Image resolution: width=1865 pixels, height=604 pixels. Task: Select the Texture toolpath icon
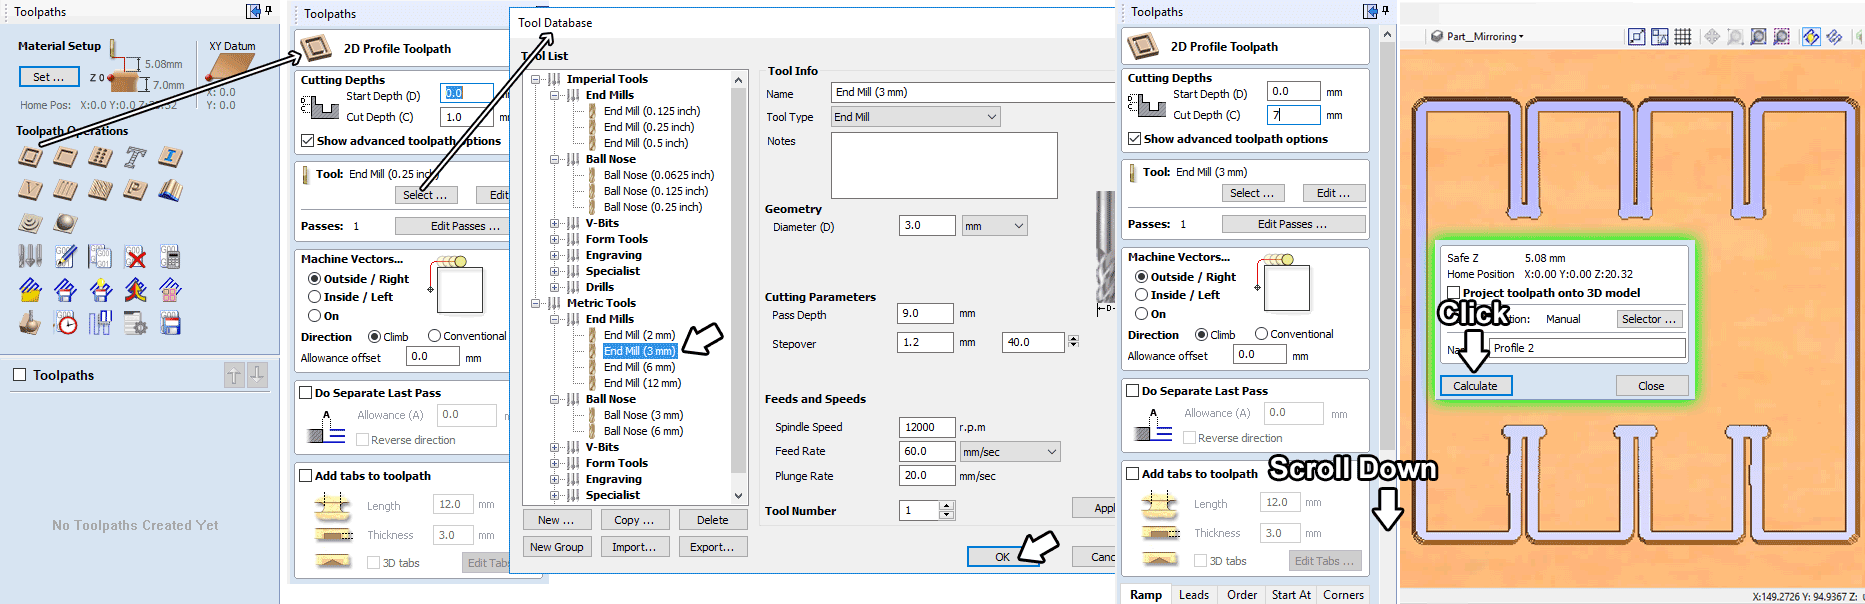click(x=100, y=190)
